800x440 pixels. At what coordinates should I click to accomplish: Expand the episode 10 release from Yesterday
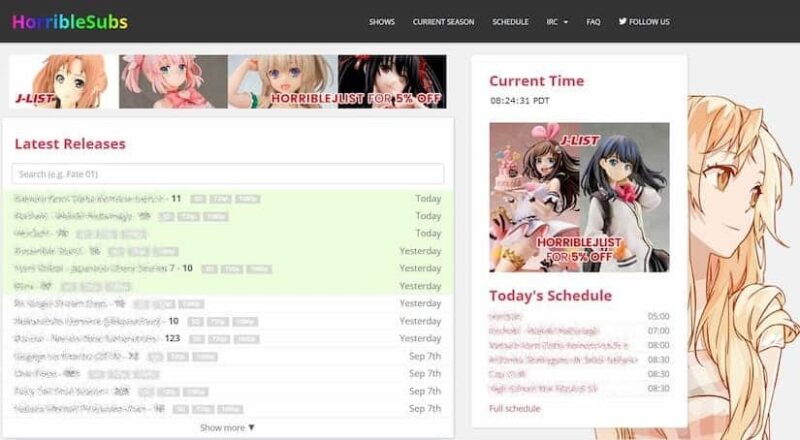(228, 321)
